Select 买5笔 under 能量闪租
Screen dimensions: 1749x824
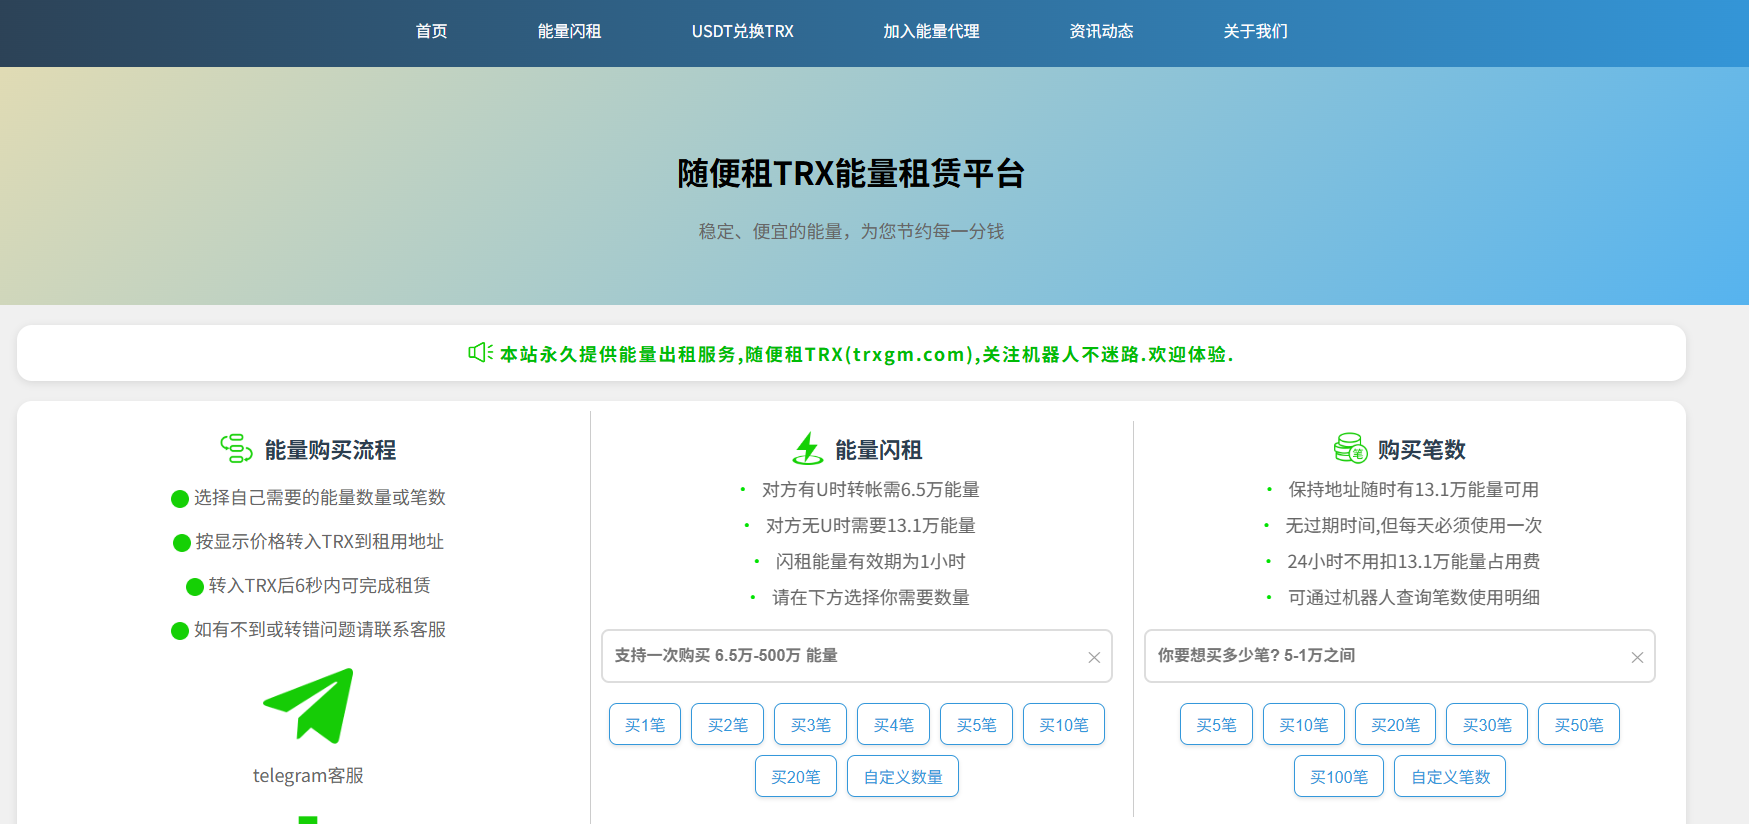[977, 725]
